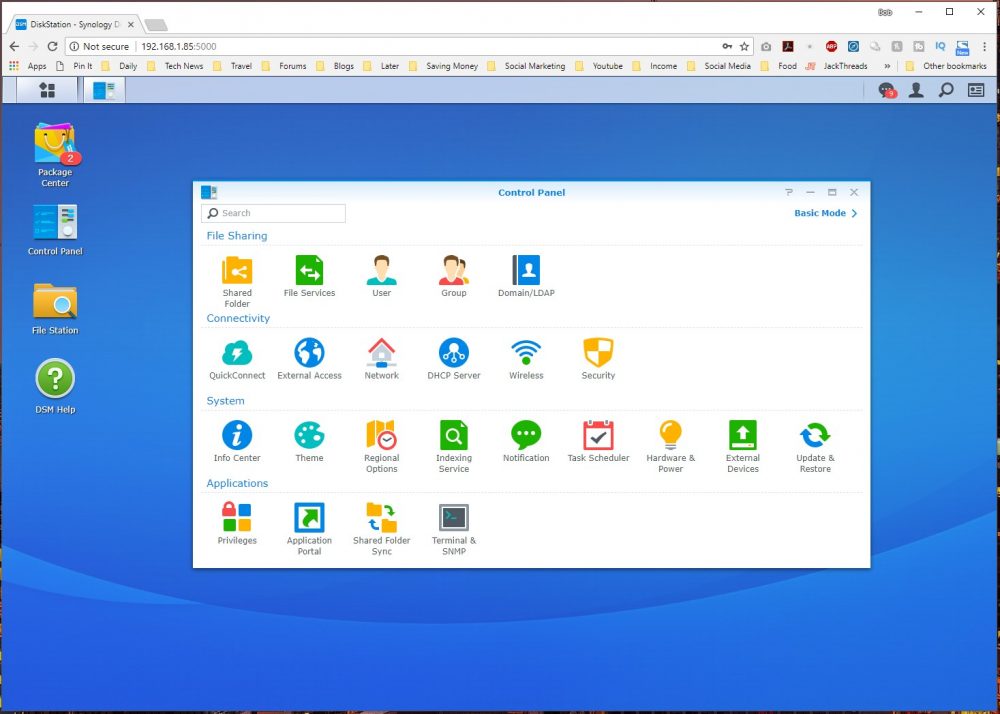
Task: Open Other bookmarks folder
Action: (x=946, y=66)
